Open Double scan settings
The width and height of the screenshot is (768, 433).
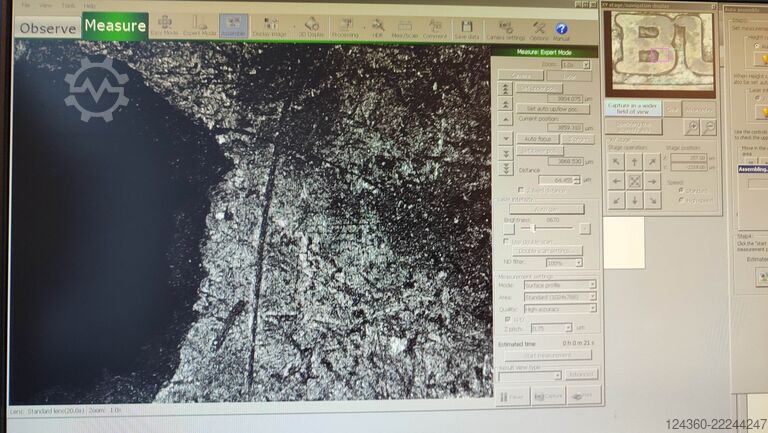547,251
